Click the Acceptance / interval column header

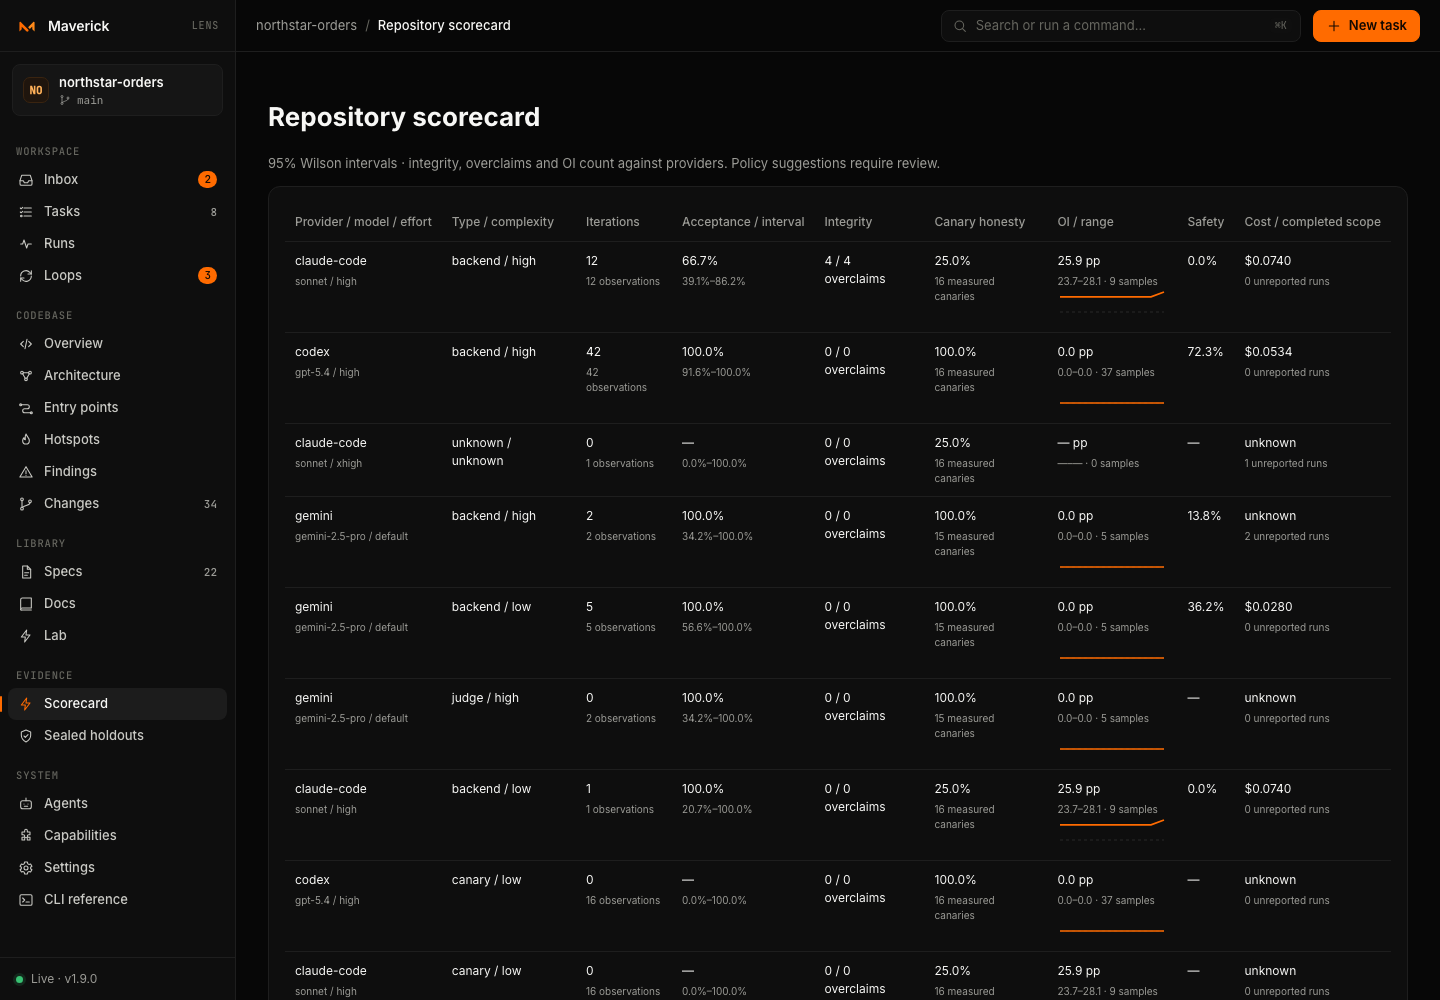743,222
